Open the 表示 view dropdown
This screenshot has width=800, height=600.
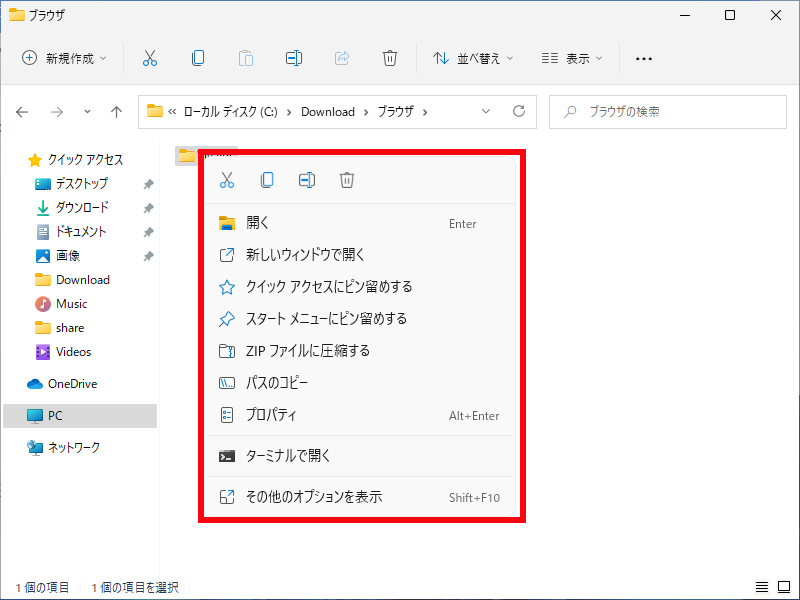pyautogui.click(x=571, y=58)
